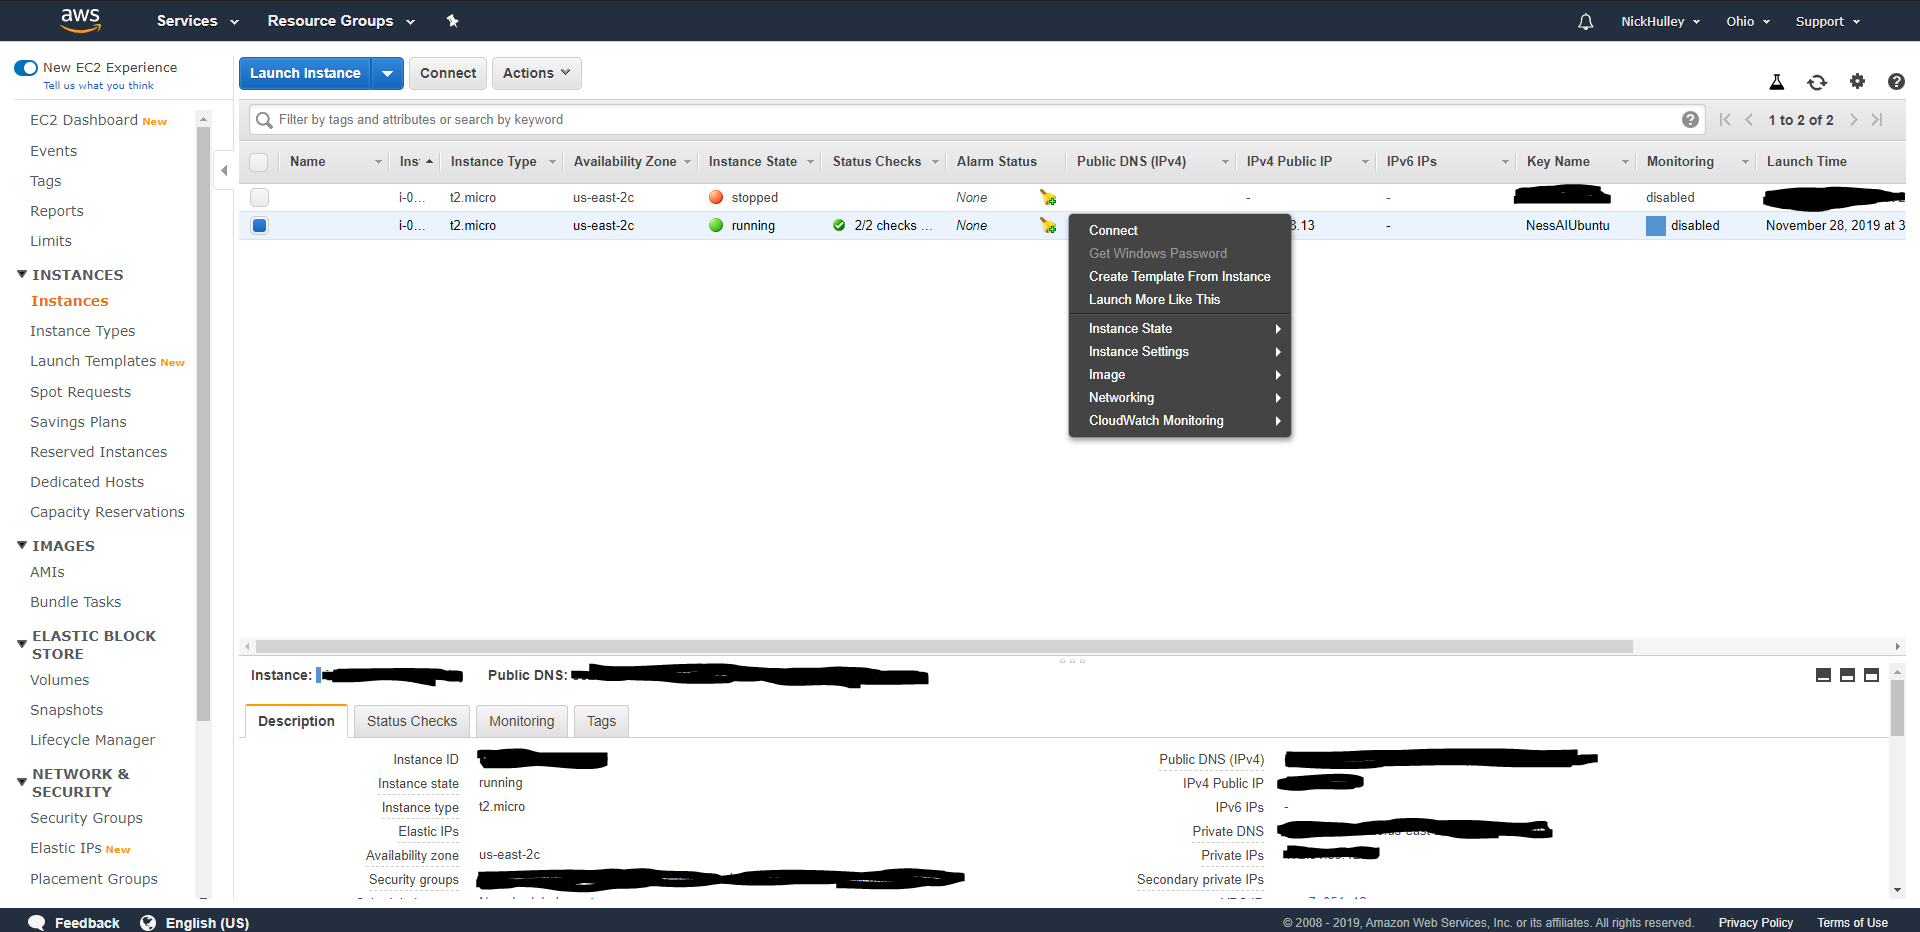Open the Support dropdown

(x=1828, y=21)
